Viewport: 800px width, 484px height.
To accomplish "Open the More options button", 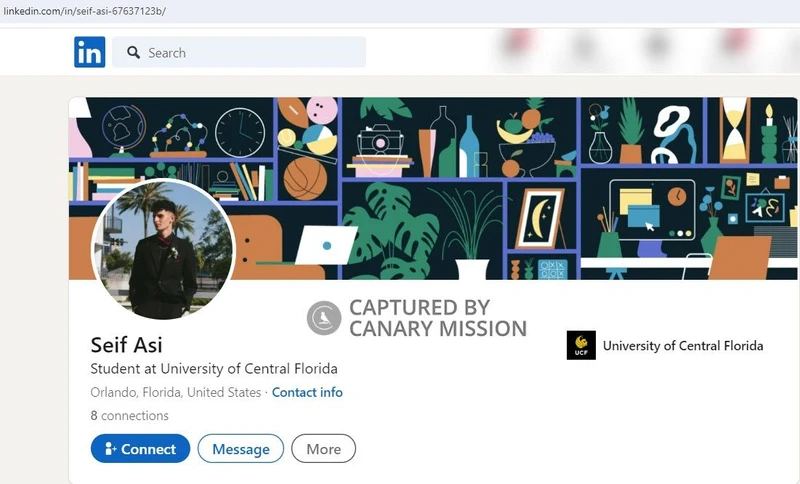I will pyautogui.click(x=323, y=449).
